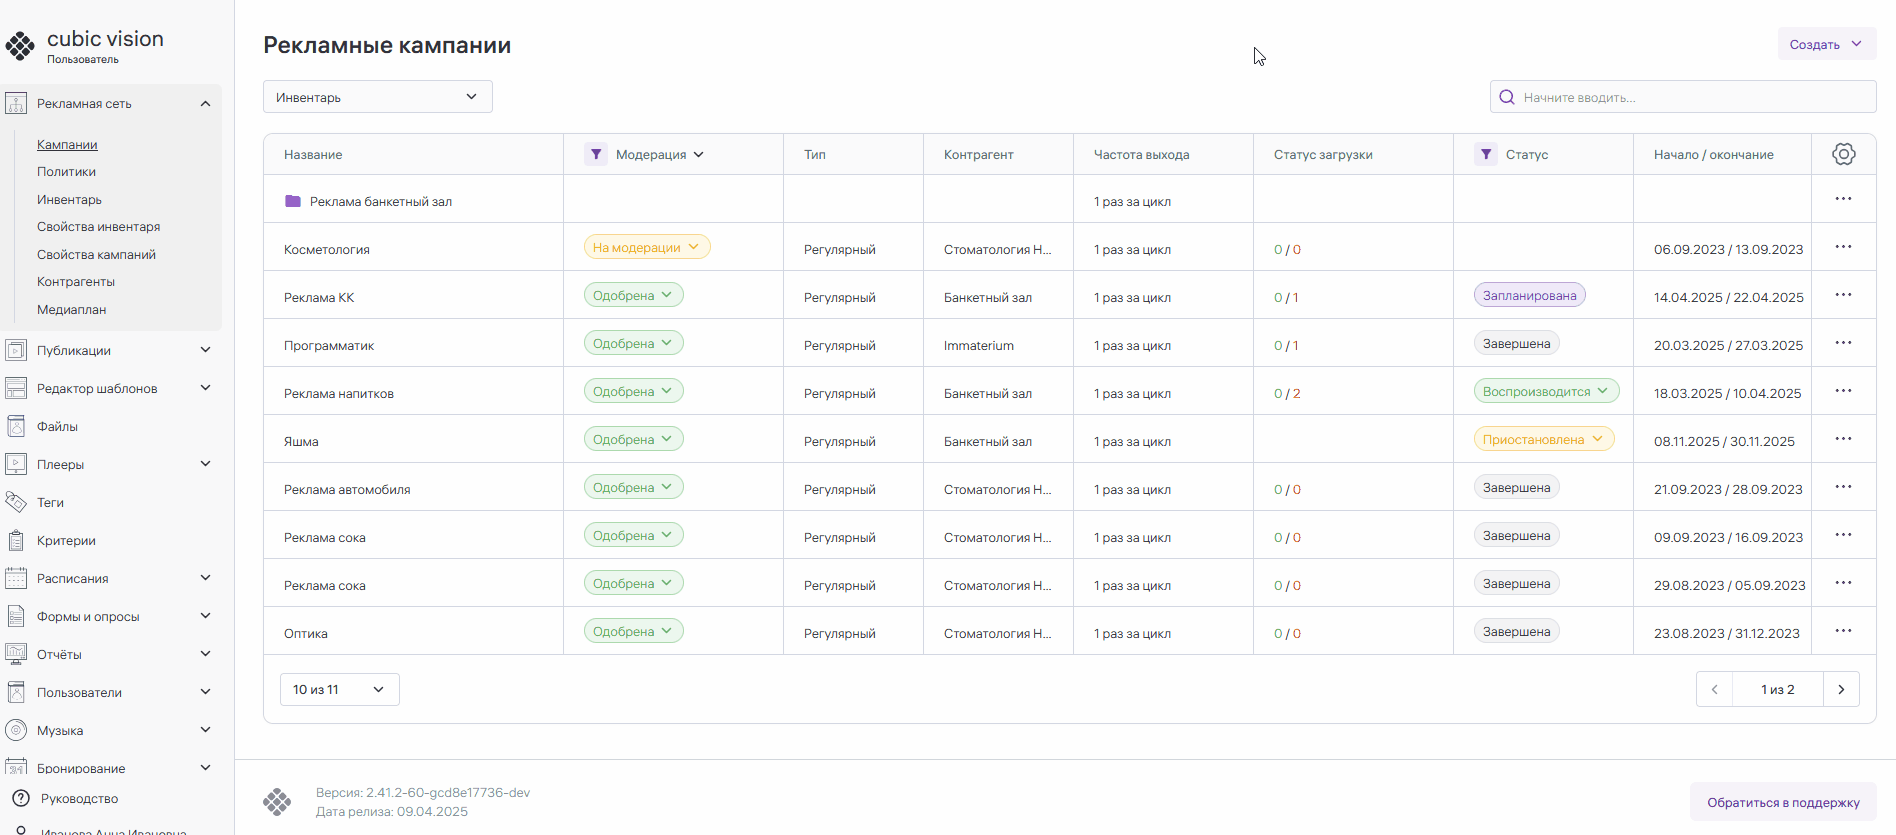Click the Реклама банкетный зал folder icon
This screenshot has width=1896, height=835.
pyautogui.click(x=293, y=201)
